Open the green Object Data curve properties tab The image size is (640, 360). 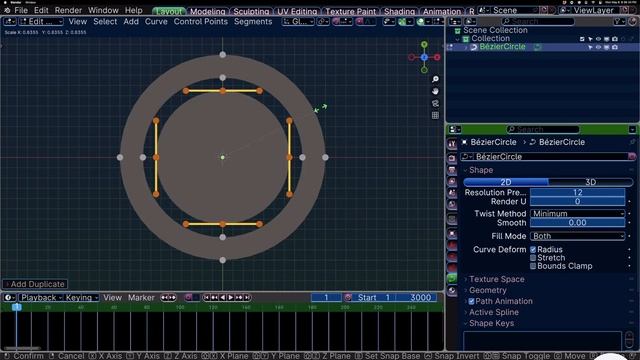(452, 279)
